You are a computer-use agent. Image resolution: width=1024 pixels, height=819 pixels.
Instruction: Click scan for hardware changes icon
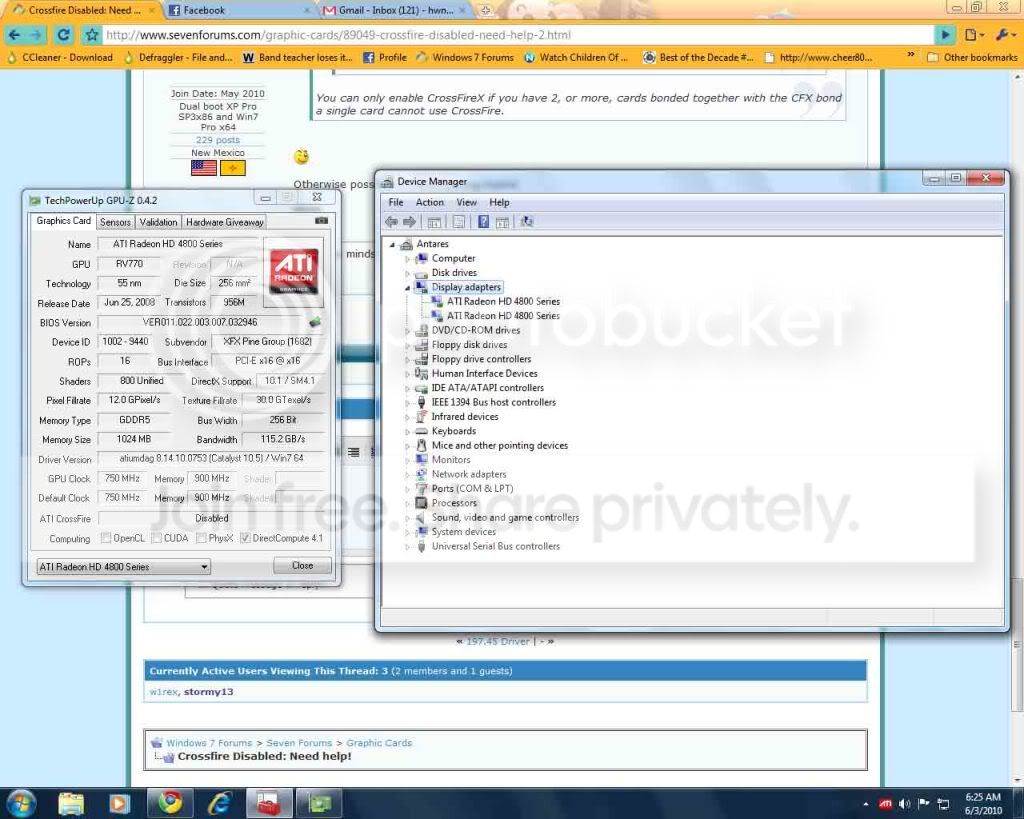(x=526, y=222)
